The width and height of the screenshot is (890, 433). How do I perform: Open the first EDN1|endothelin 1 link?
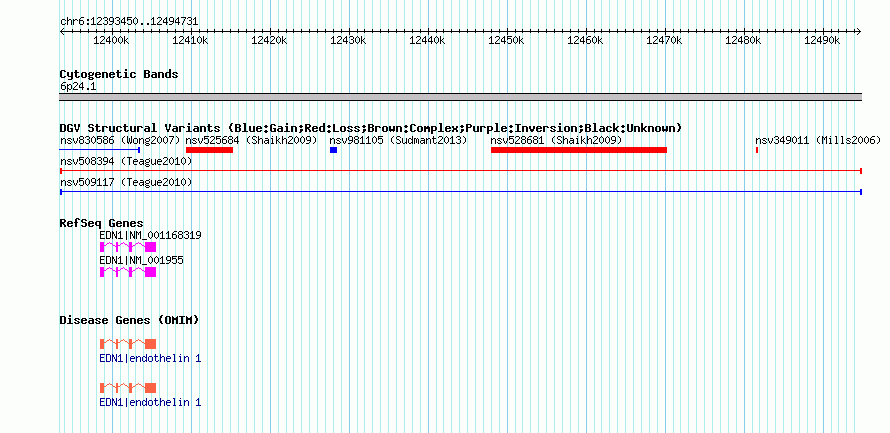point(150,359)
